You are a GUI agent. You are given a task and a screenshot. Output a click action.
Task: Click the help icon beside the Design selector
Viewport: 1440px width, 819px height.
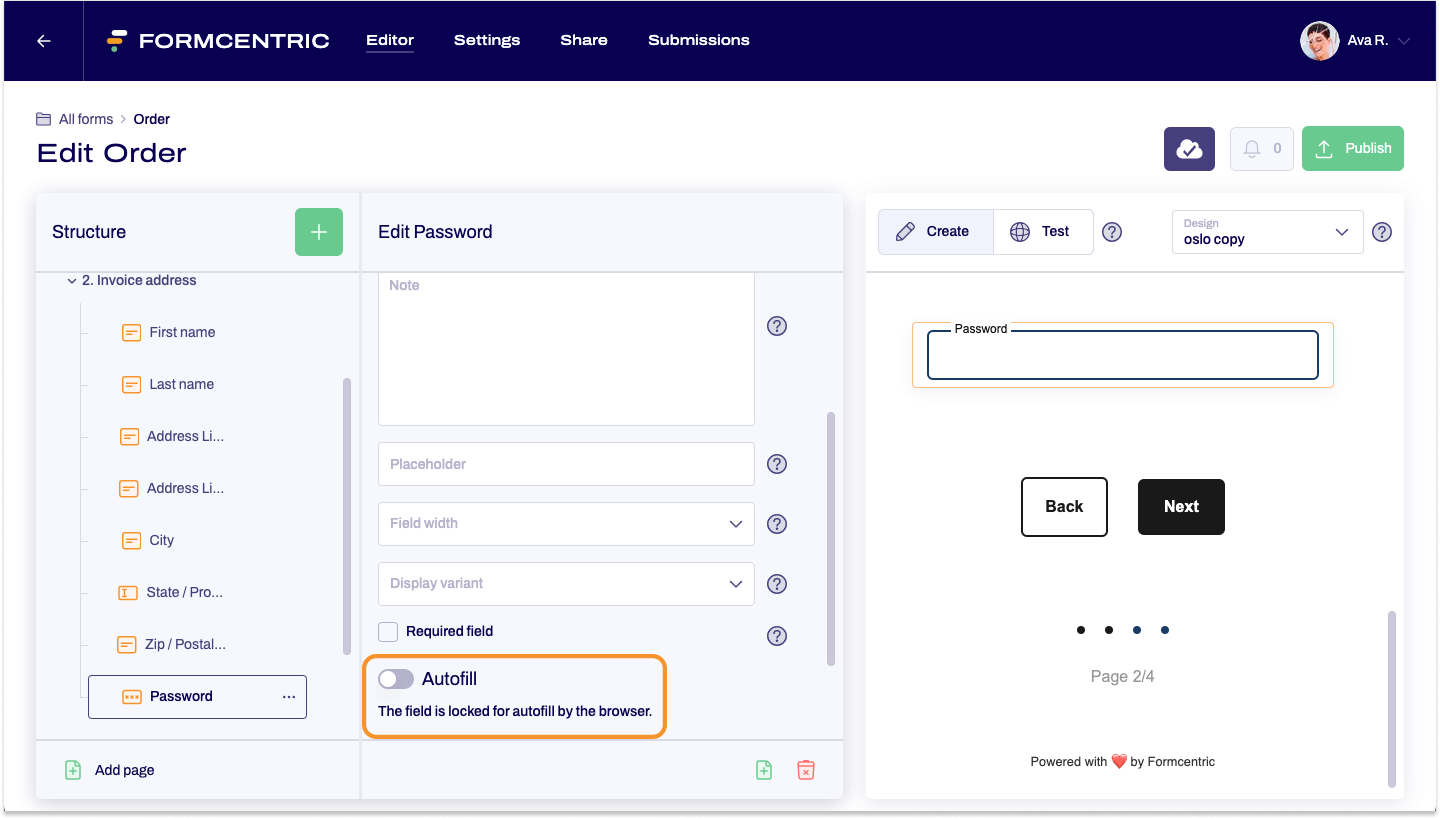pyautogui.click(x=1382, y=231)
